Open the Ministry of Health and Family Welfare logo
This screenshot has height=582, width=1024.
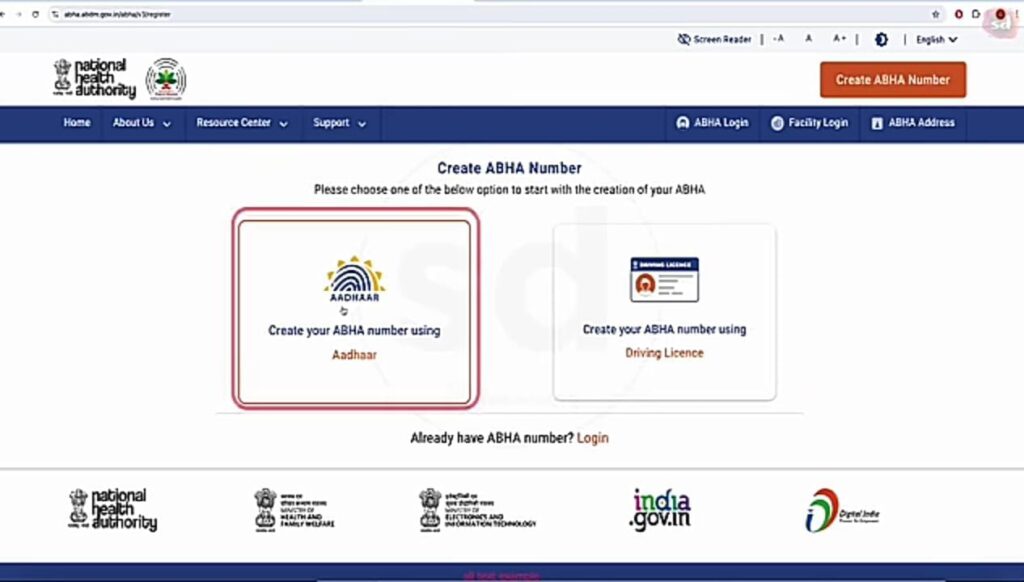(294, 509)
